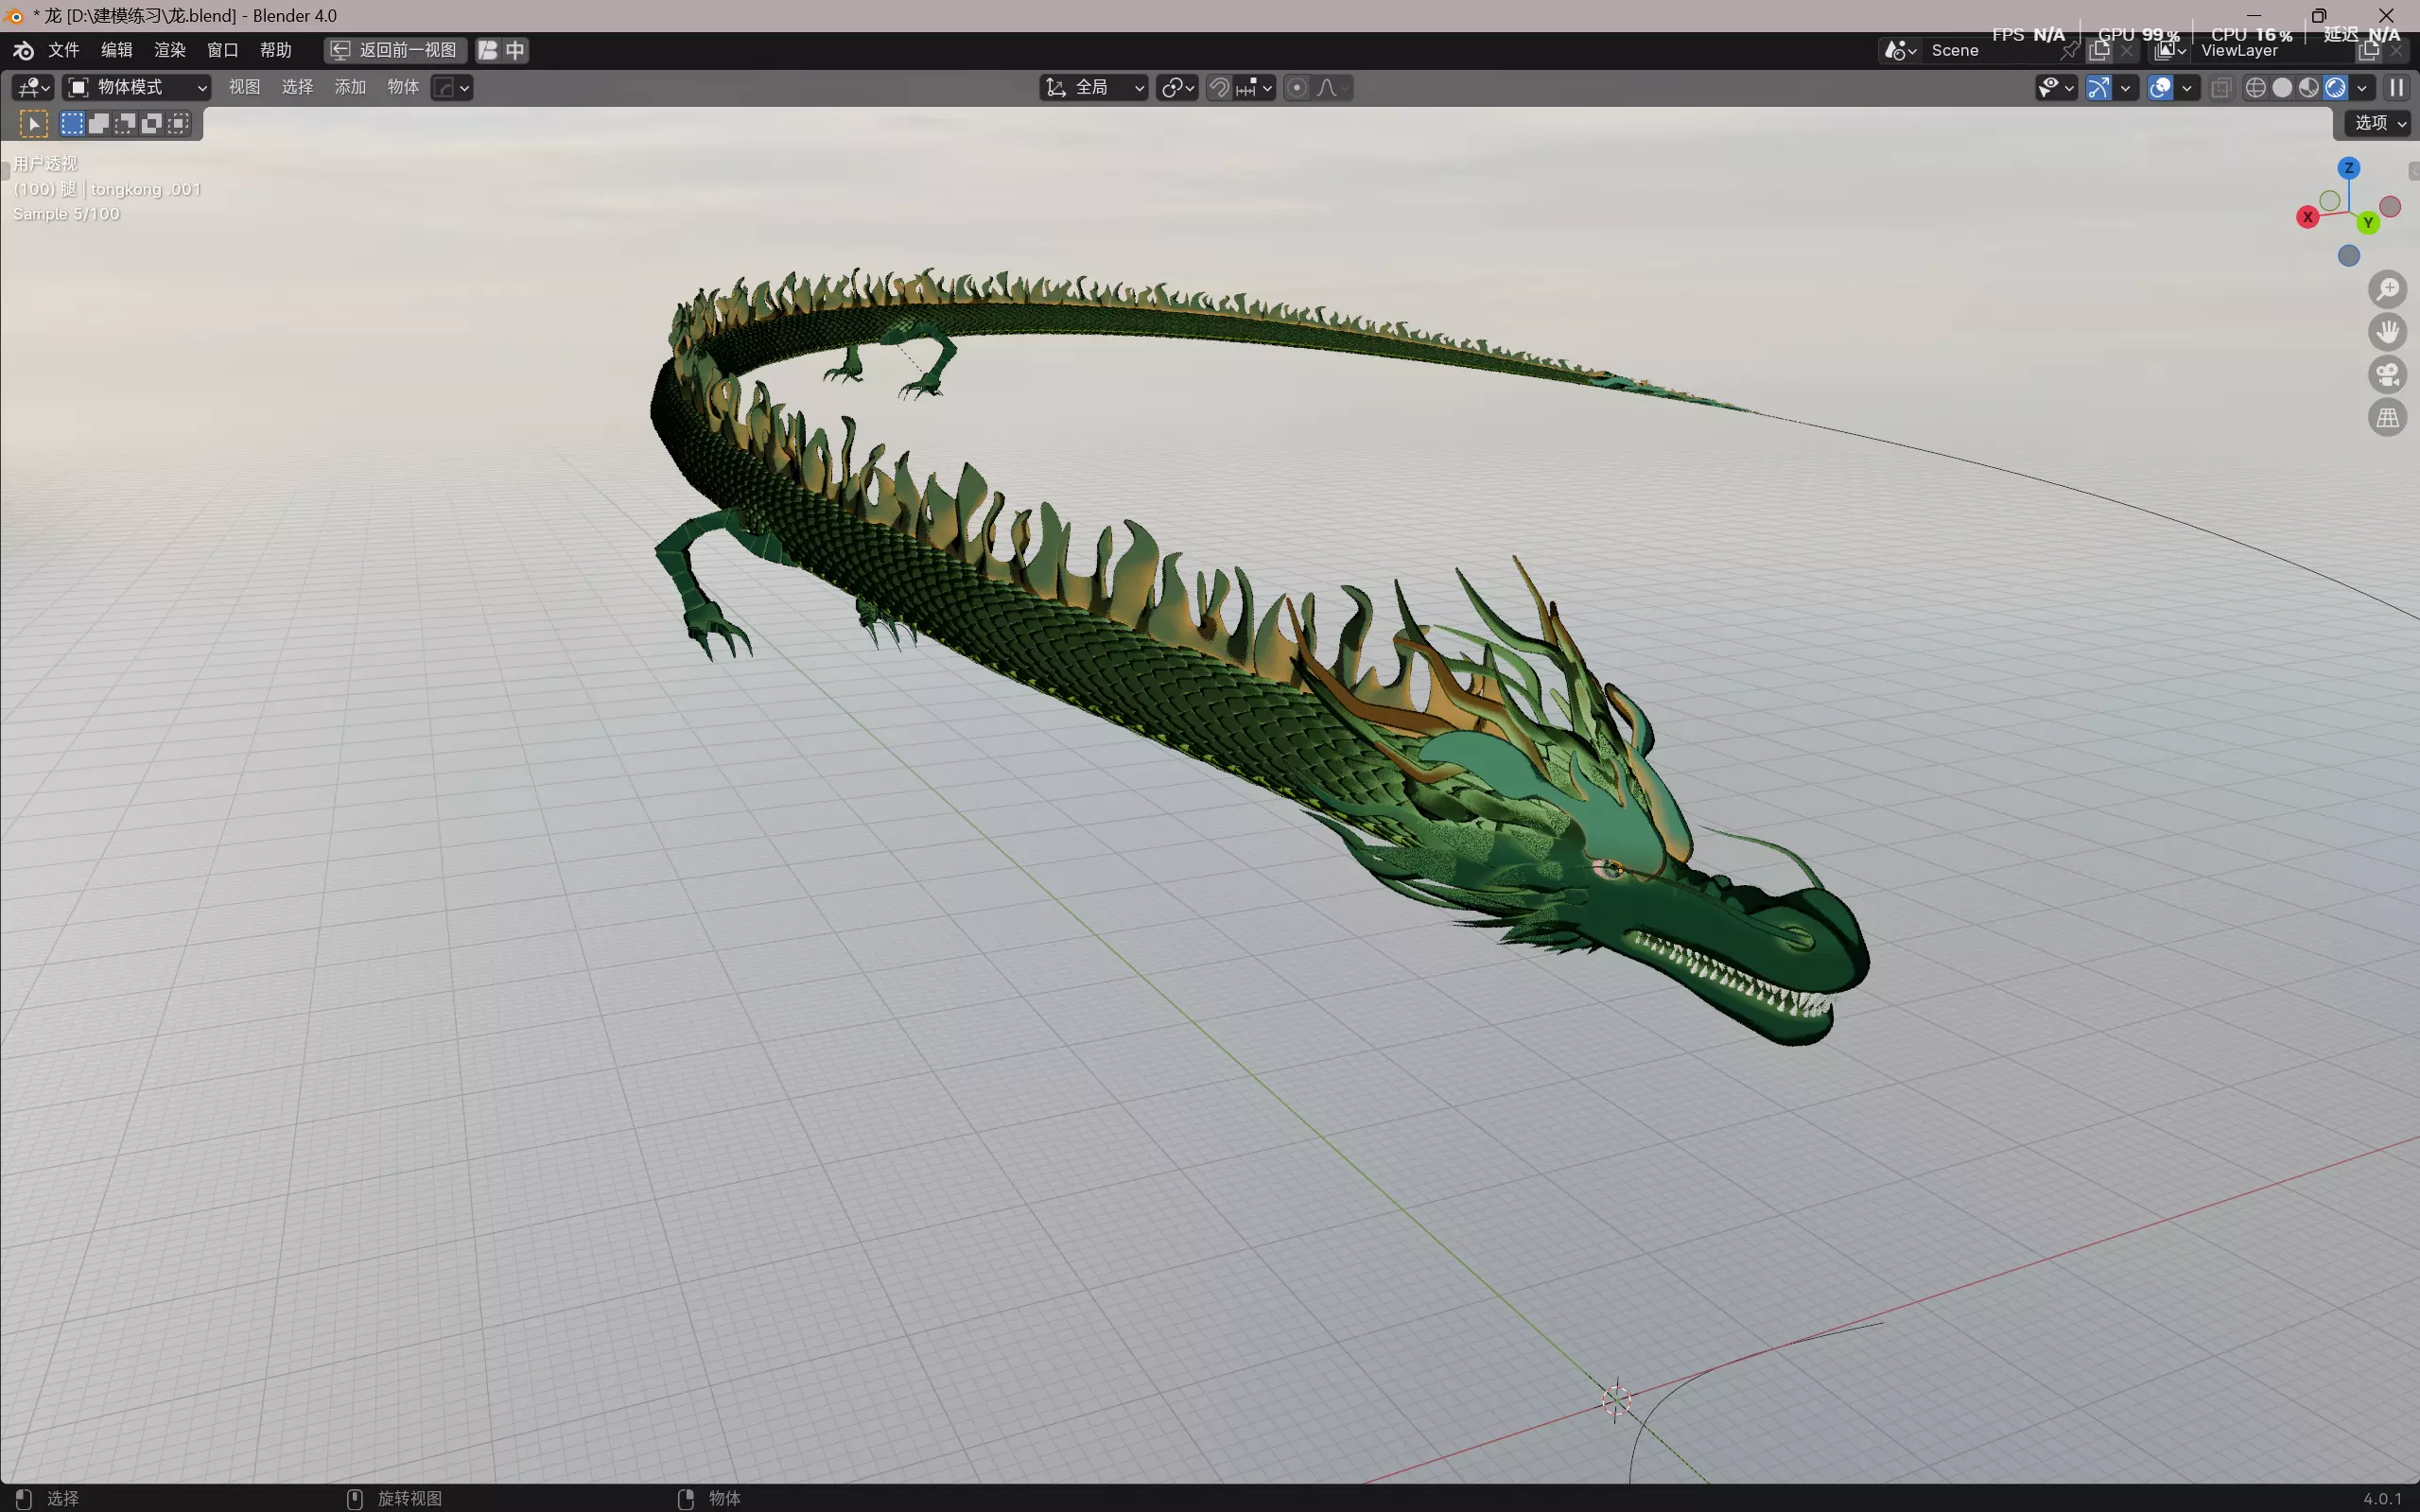
Task: Open the 全局 transform orientation dropdown
Action: click(1094, 88)
